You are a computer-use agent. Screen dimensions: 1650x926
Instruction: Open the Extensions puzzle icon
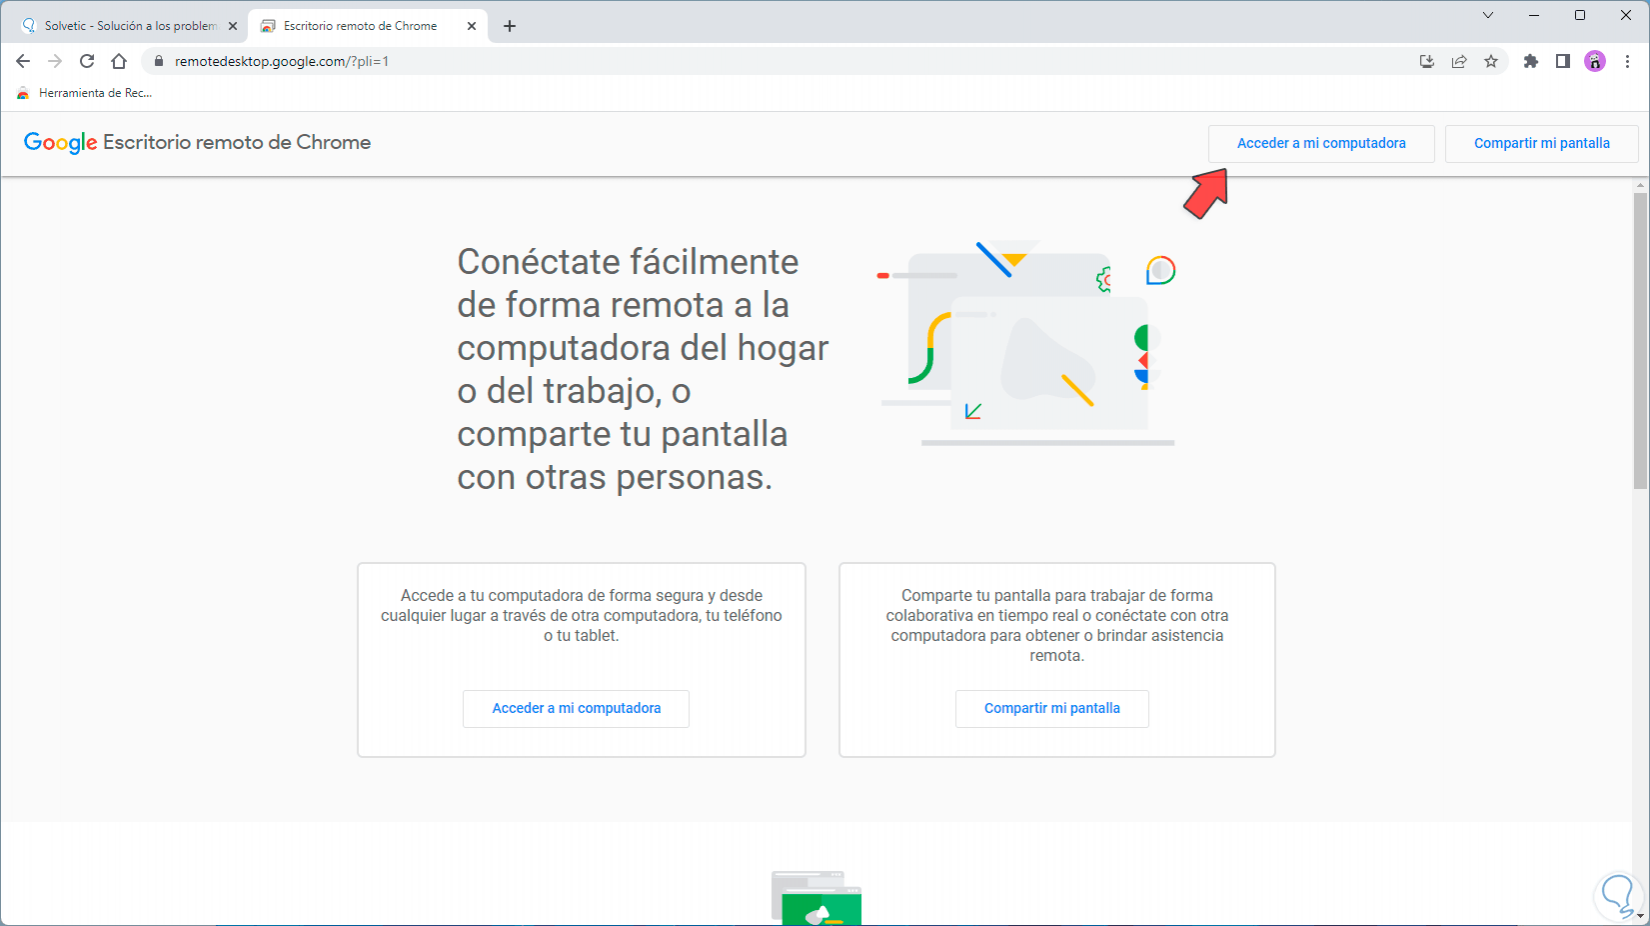point(1531,61)
